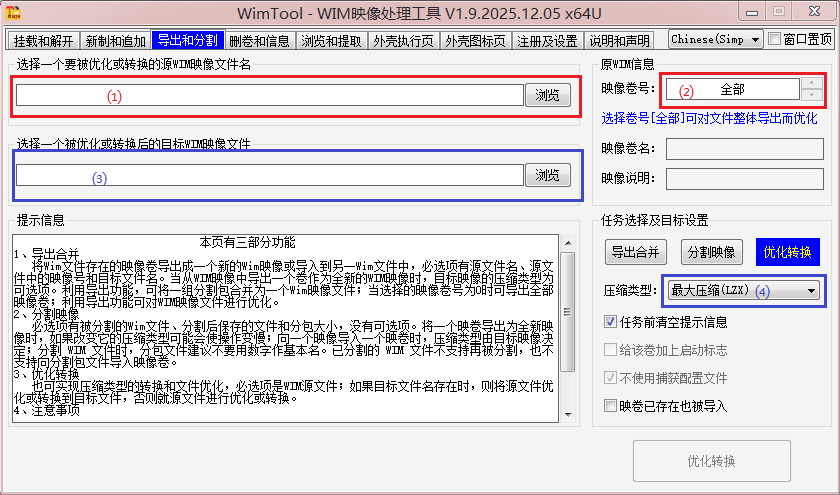Choose the 分割映像 task button
This screenshot has width=840, height=495.
tap(711, 251)
